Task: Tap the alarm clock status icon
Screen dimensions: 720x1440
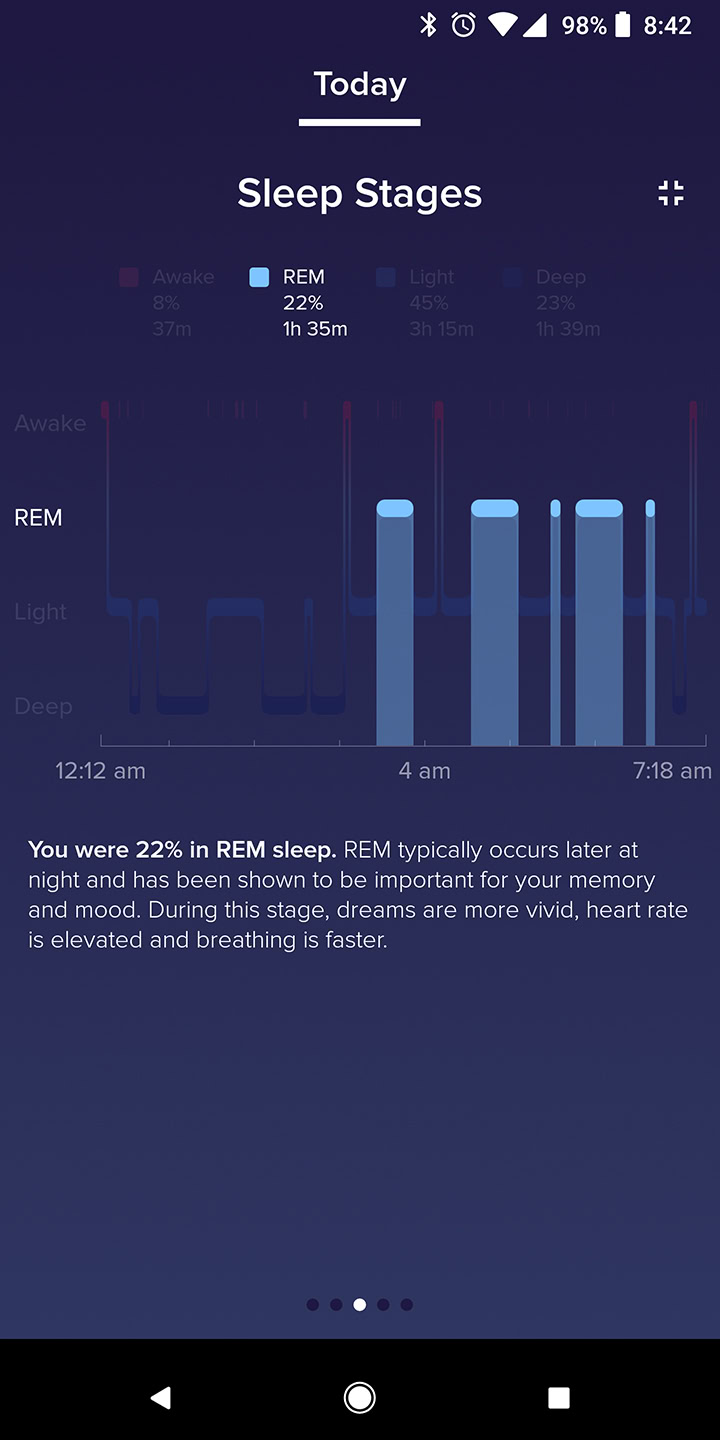Action: click(463, 25)
